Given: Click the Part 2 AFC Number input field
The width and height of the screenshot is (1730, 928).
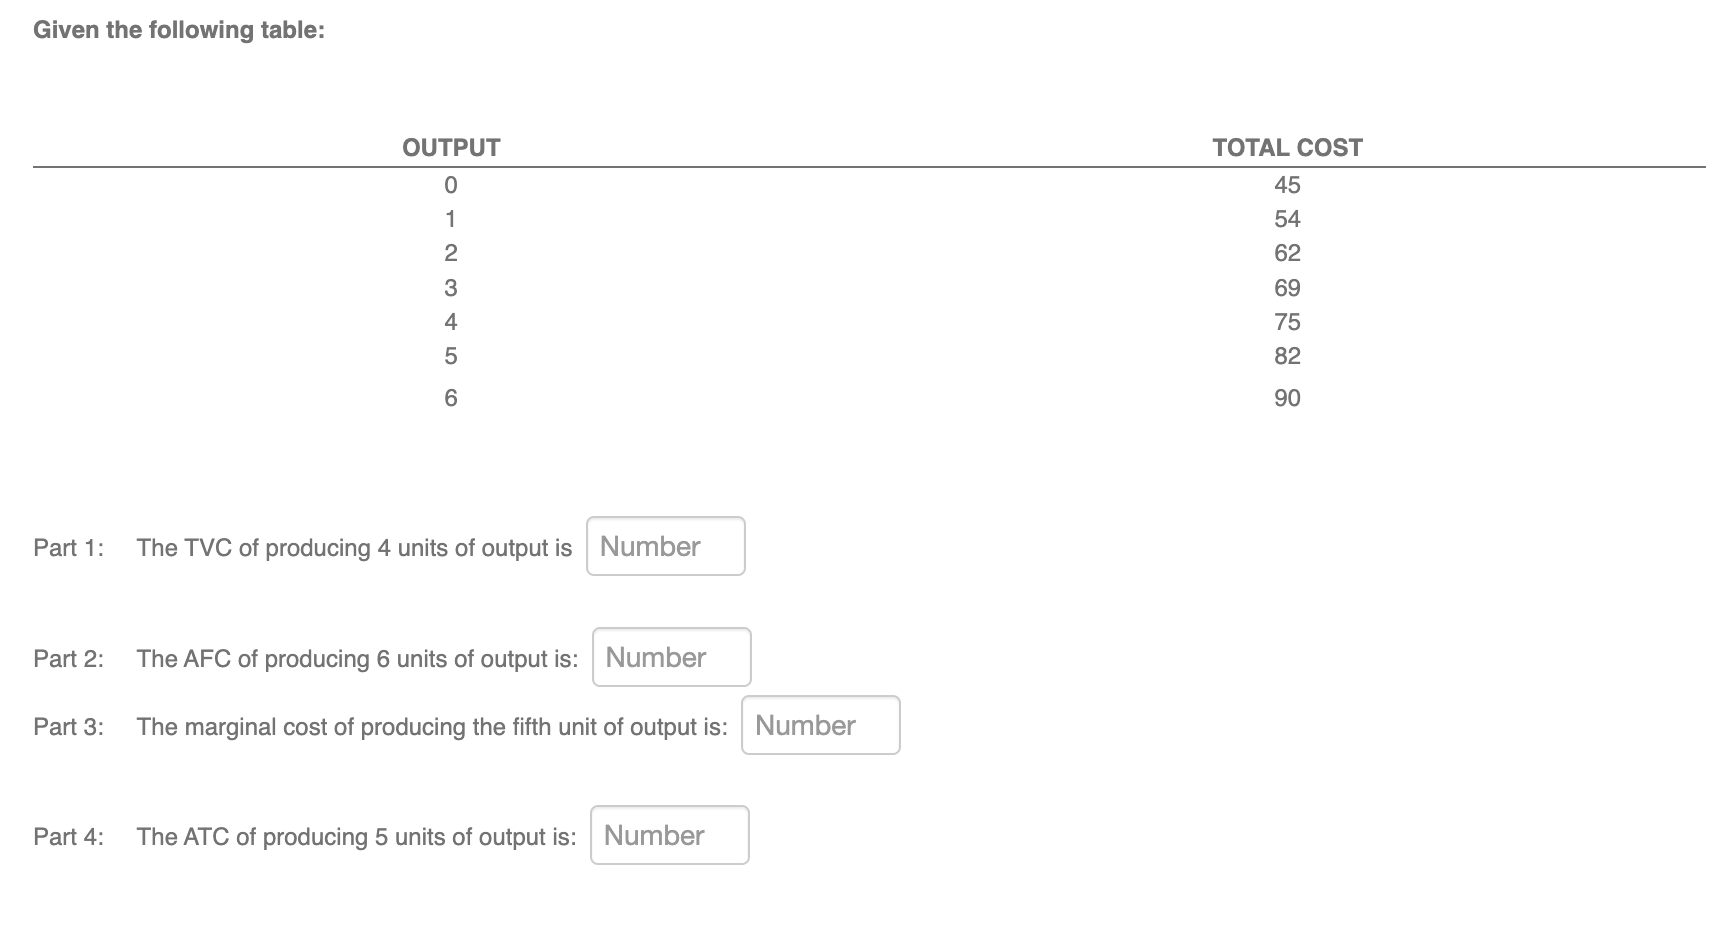Looking at the screenshot, I should coord(671,657).
